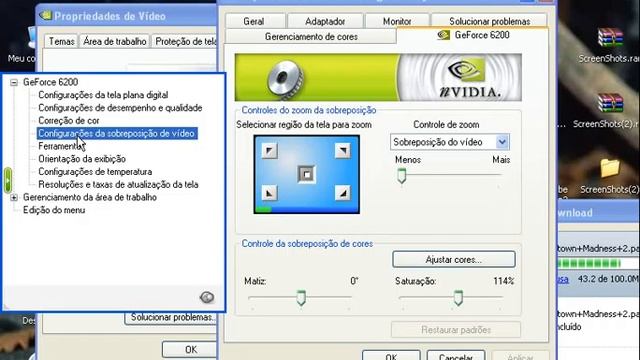Image resolution: width=640 pixels, height=360 pixels.
Task: Click the top-left zoom region arrow
Action: click(x=269, y=151)
